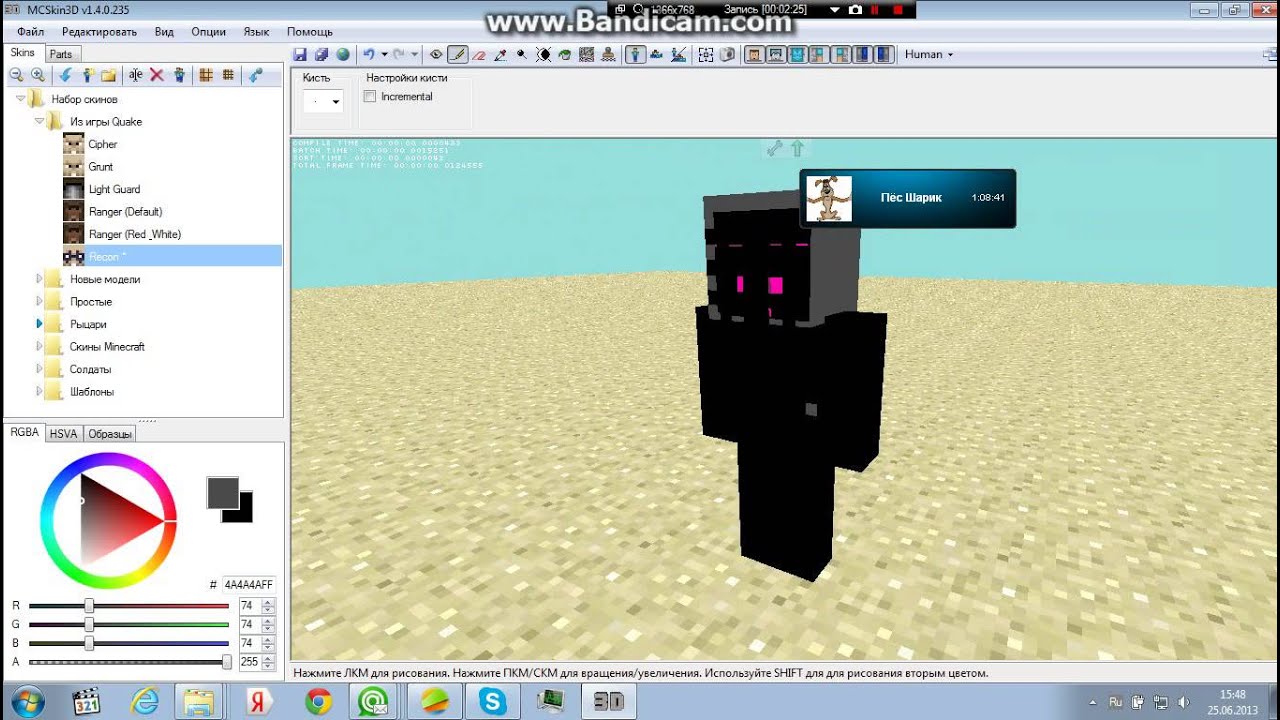The image size is (1280, 720).
Task: Click the hex color input field
Action: pyautogui.click(x=248, y=584)
